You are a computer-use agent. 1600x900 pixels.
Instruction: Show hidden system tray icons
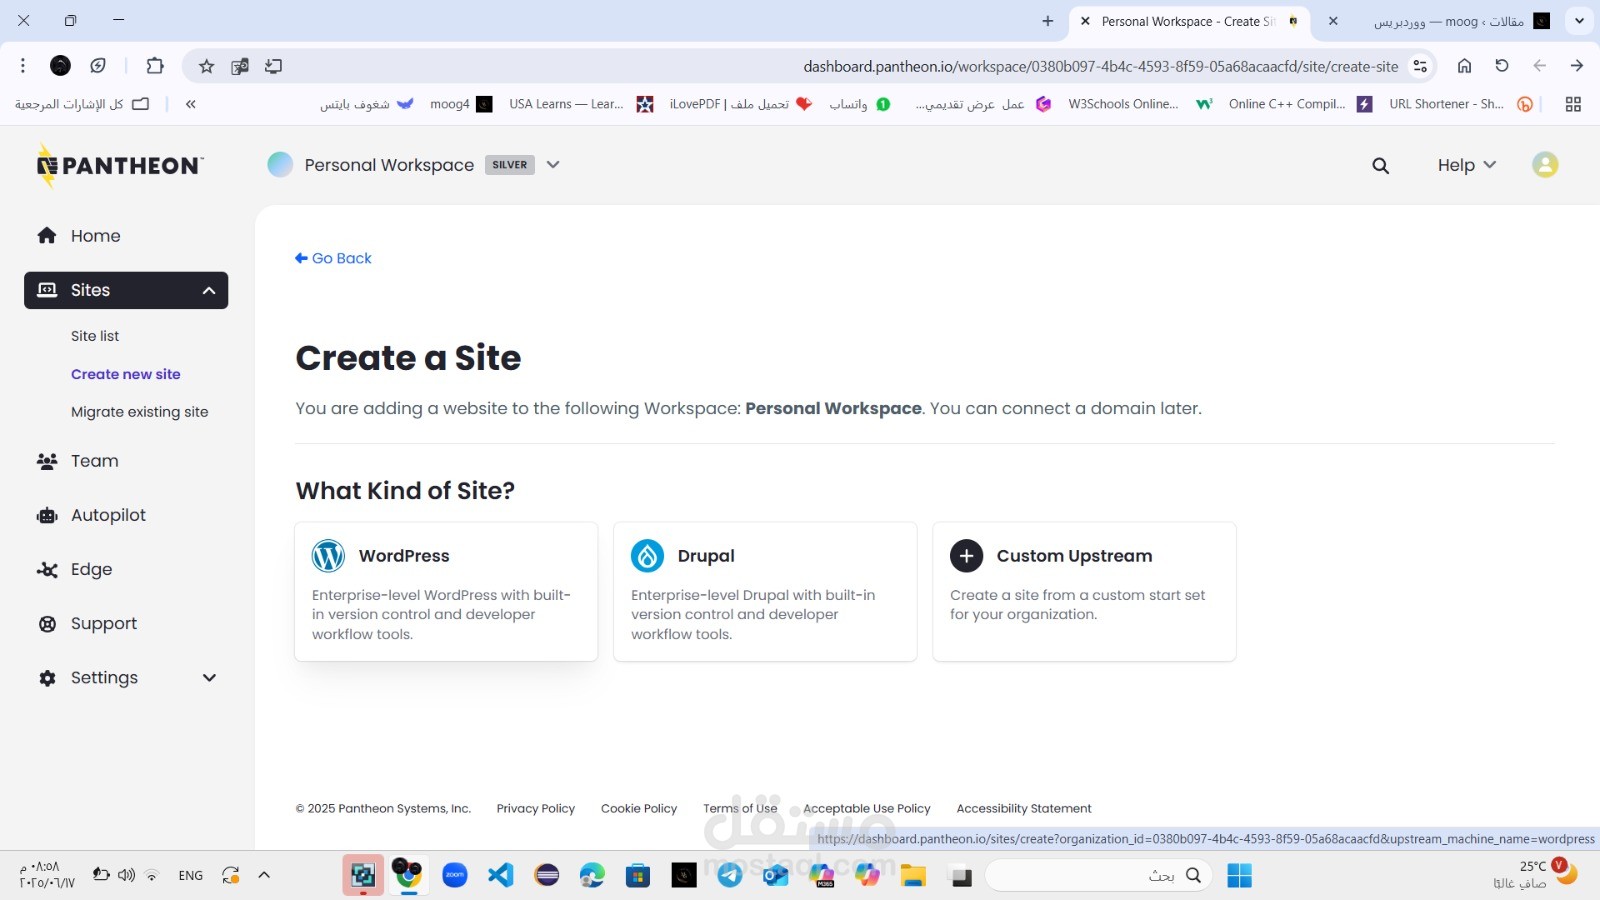coord(264,875)
